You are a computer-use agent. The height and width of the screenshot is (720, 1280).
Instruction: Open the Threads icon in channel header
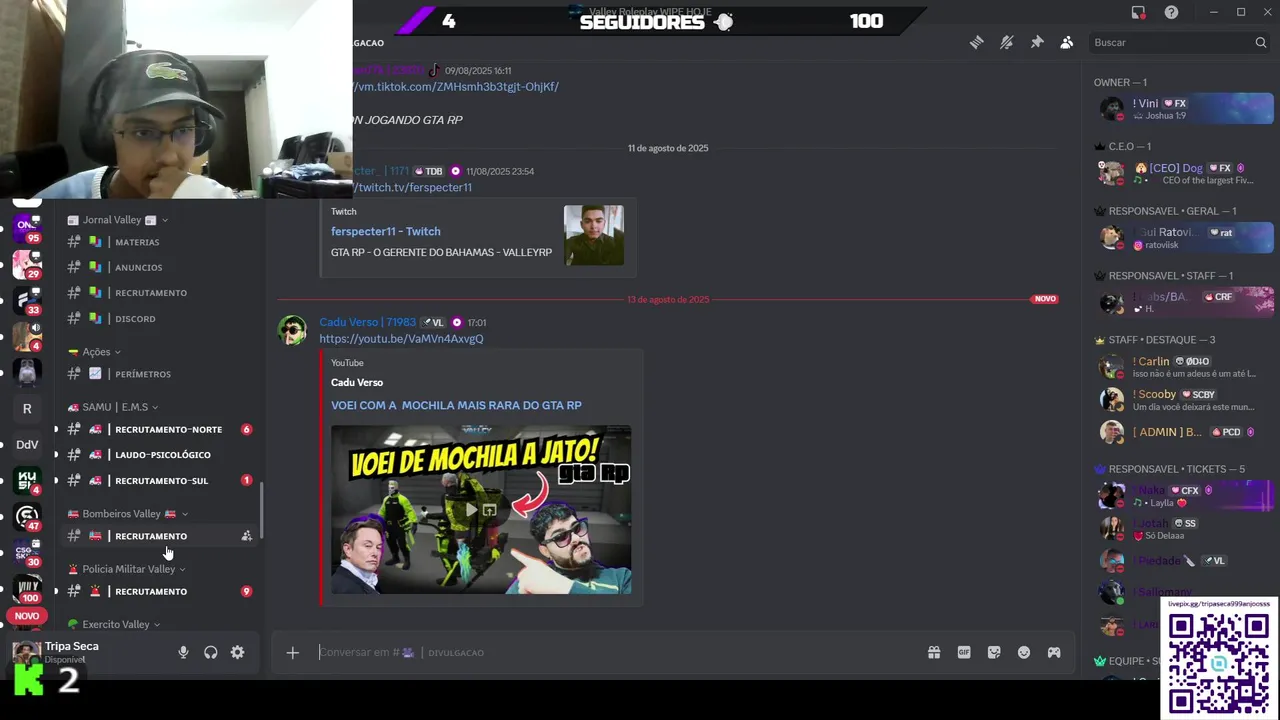point(977,42)
